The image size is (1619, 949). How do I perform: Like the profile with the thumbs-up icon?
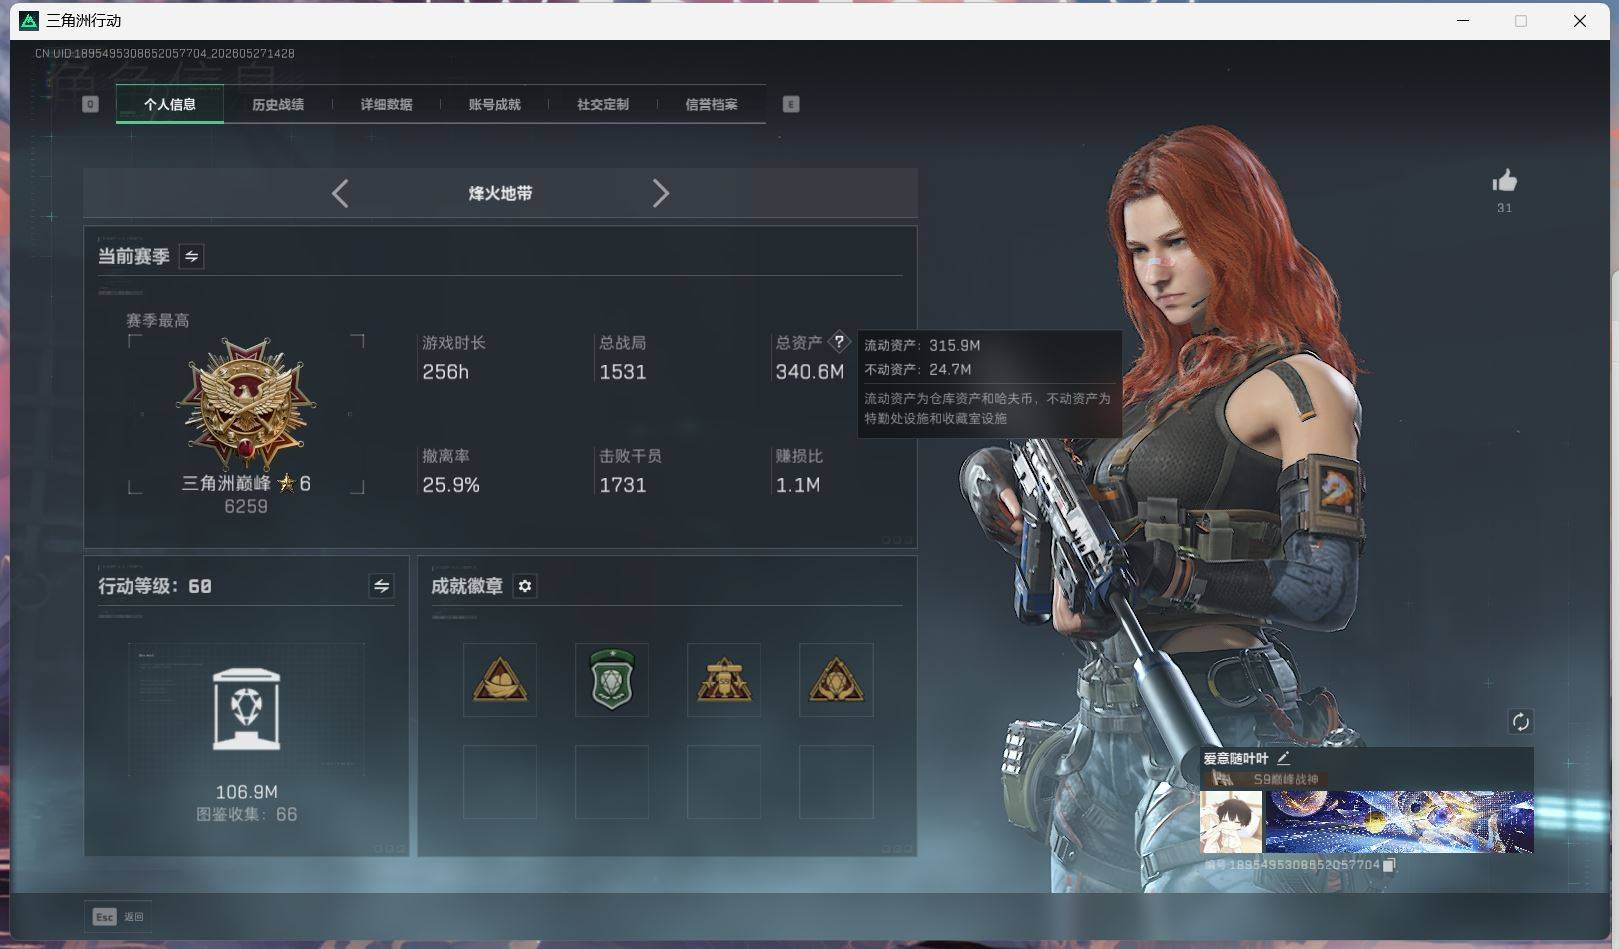1505,181
